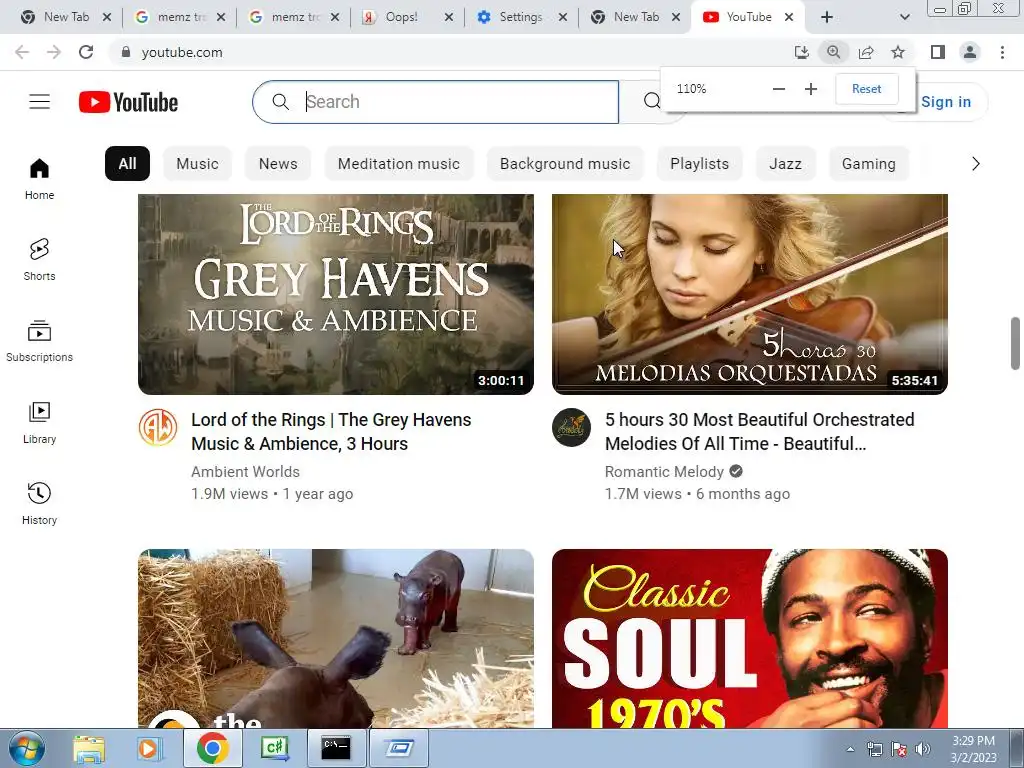This screenshot has height=768, width=1024.
Task: Open the Ambient Worlds channel link
Action: coord(246,472)
